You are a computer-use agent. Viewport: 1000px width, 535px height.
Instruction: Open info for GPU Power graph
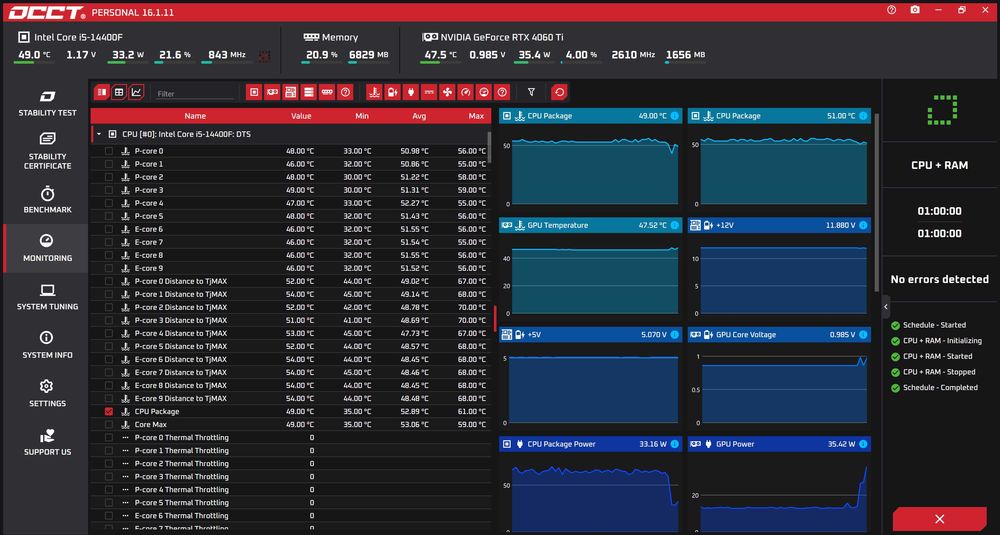[863, 444]
